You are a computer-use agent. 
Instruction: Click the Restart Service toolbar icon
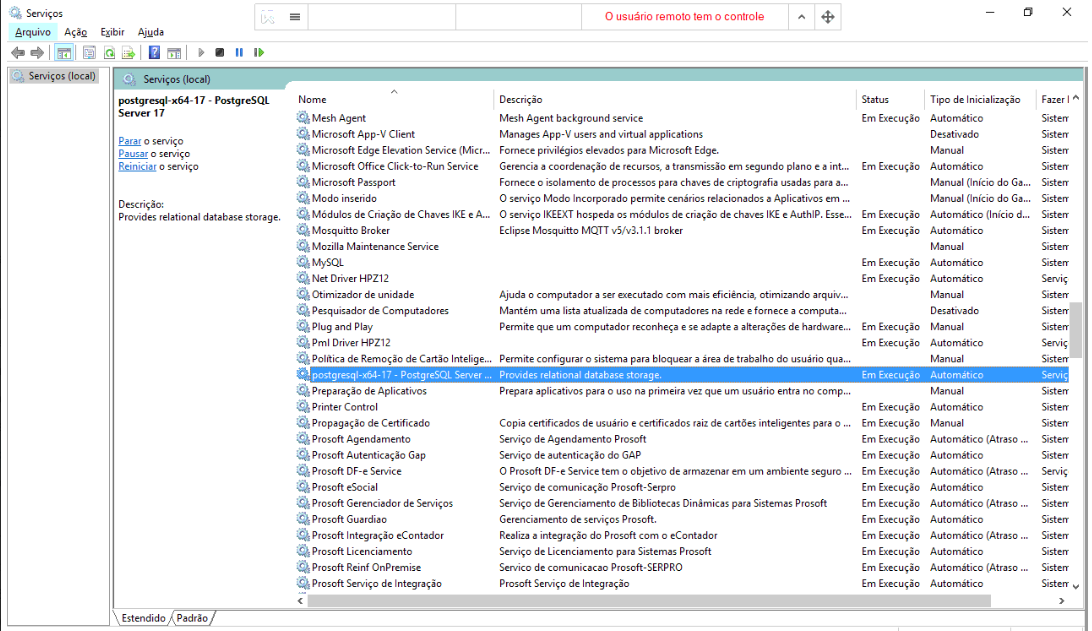click(259, 52)
